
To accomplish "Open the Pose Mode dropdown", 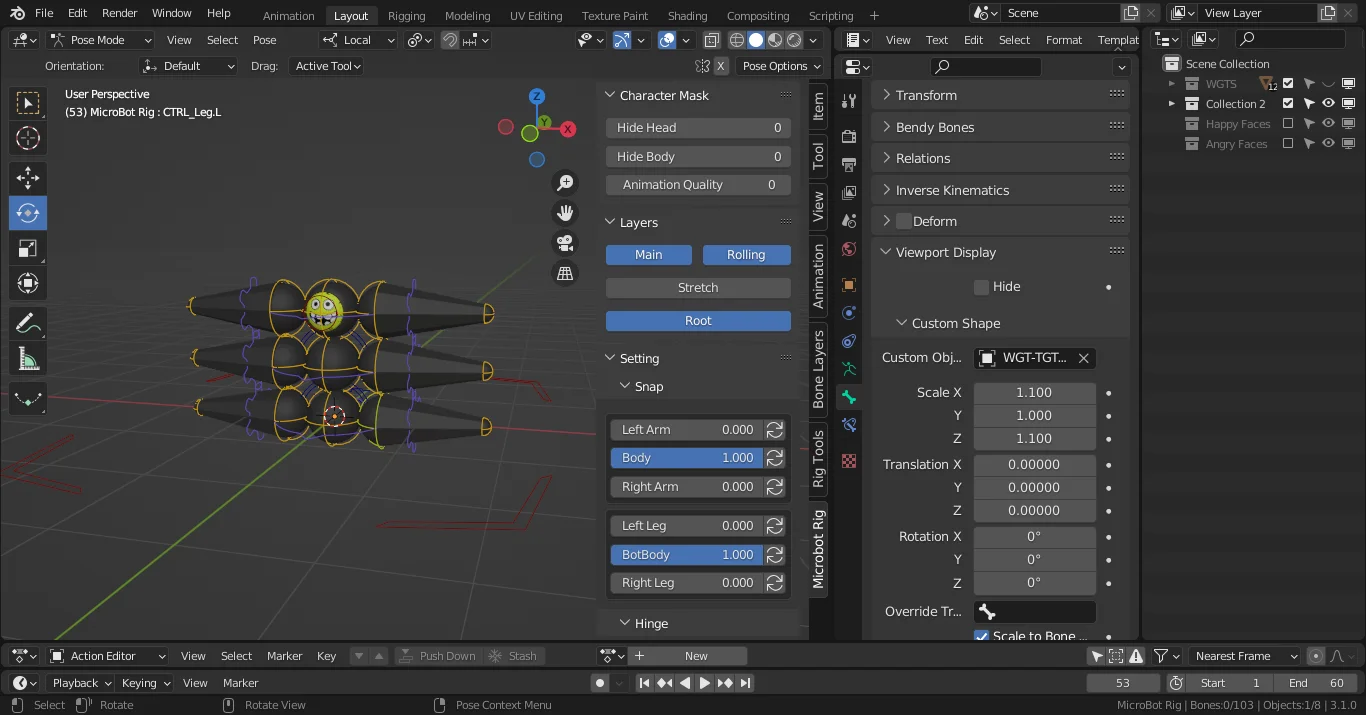I will 100,39.
